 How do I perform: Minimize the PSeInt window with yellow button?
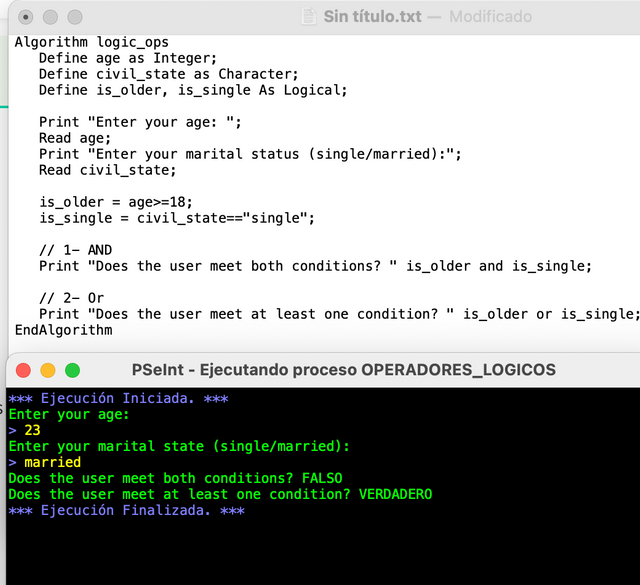point(48,370)
